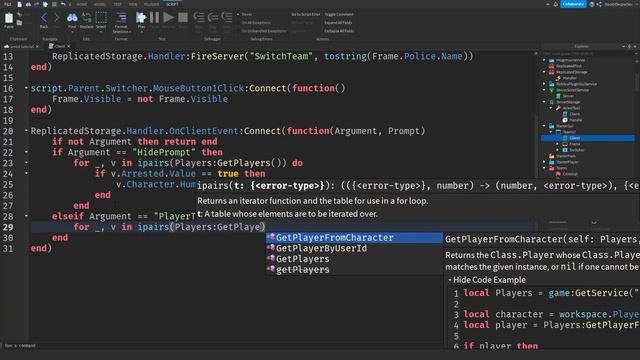Switch to the PLUGINS ribbon tab

click(151, 4)
